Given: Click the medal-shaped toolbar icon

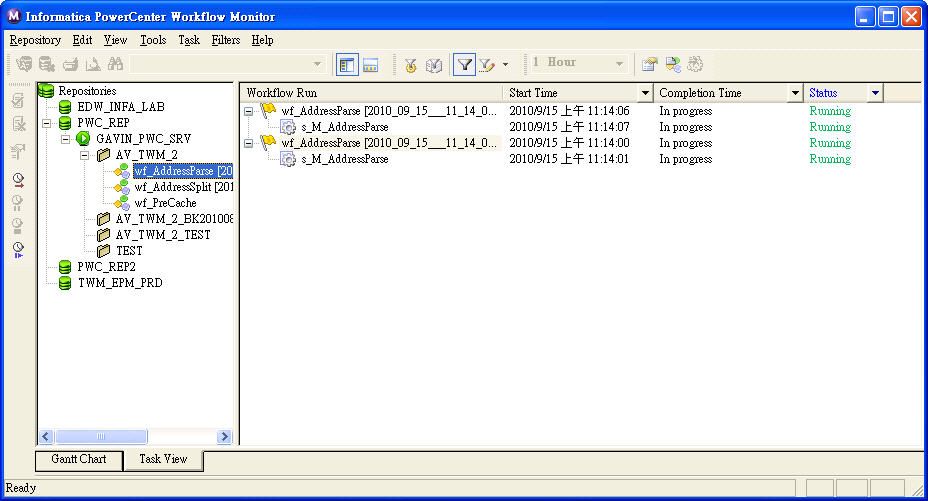Looking at the screenshot, I should 410,64.
